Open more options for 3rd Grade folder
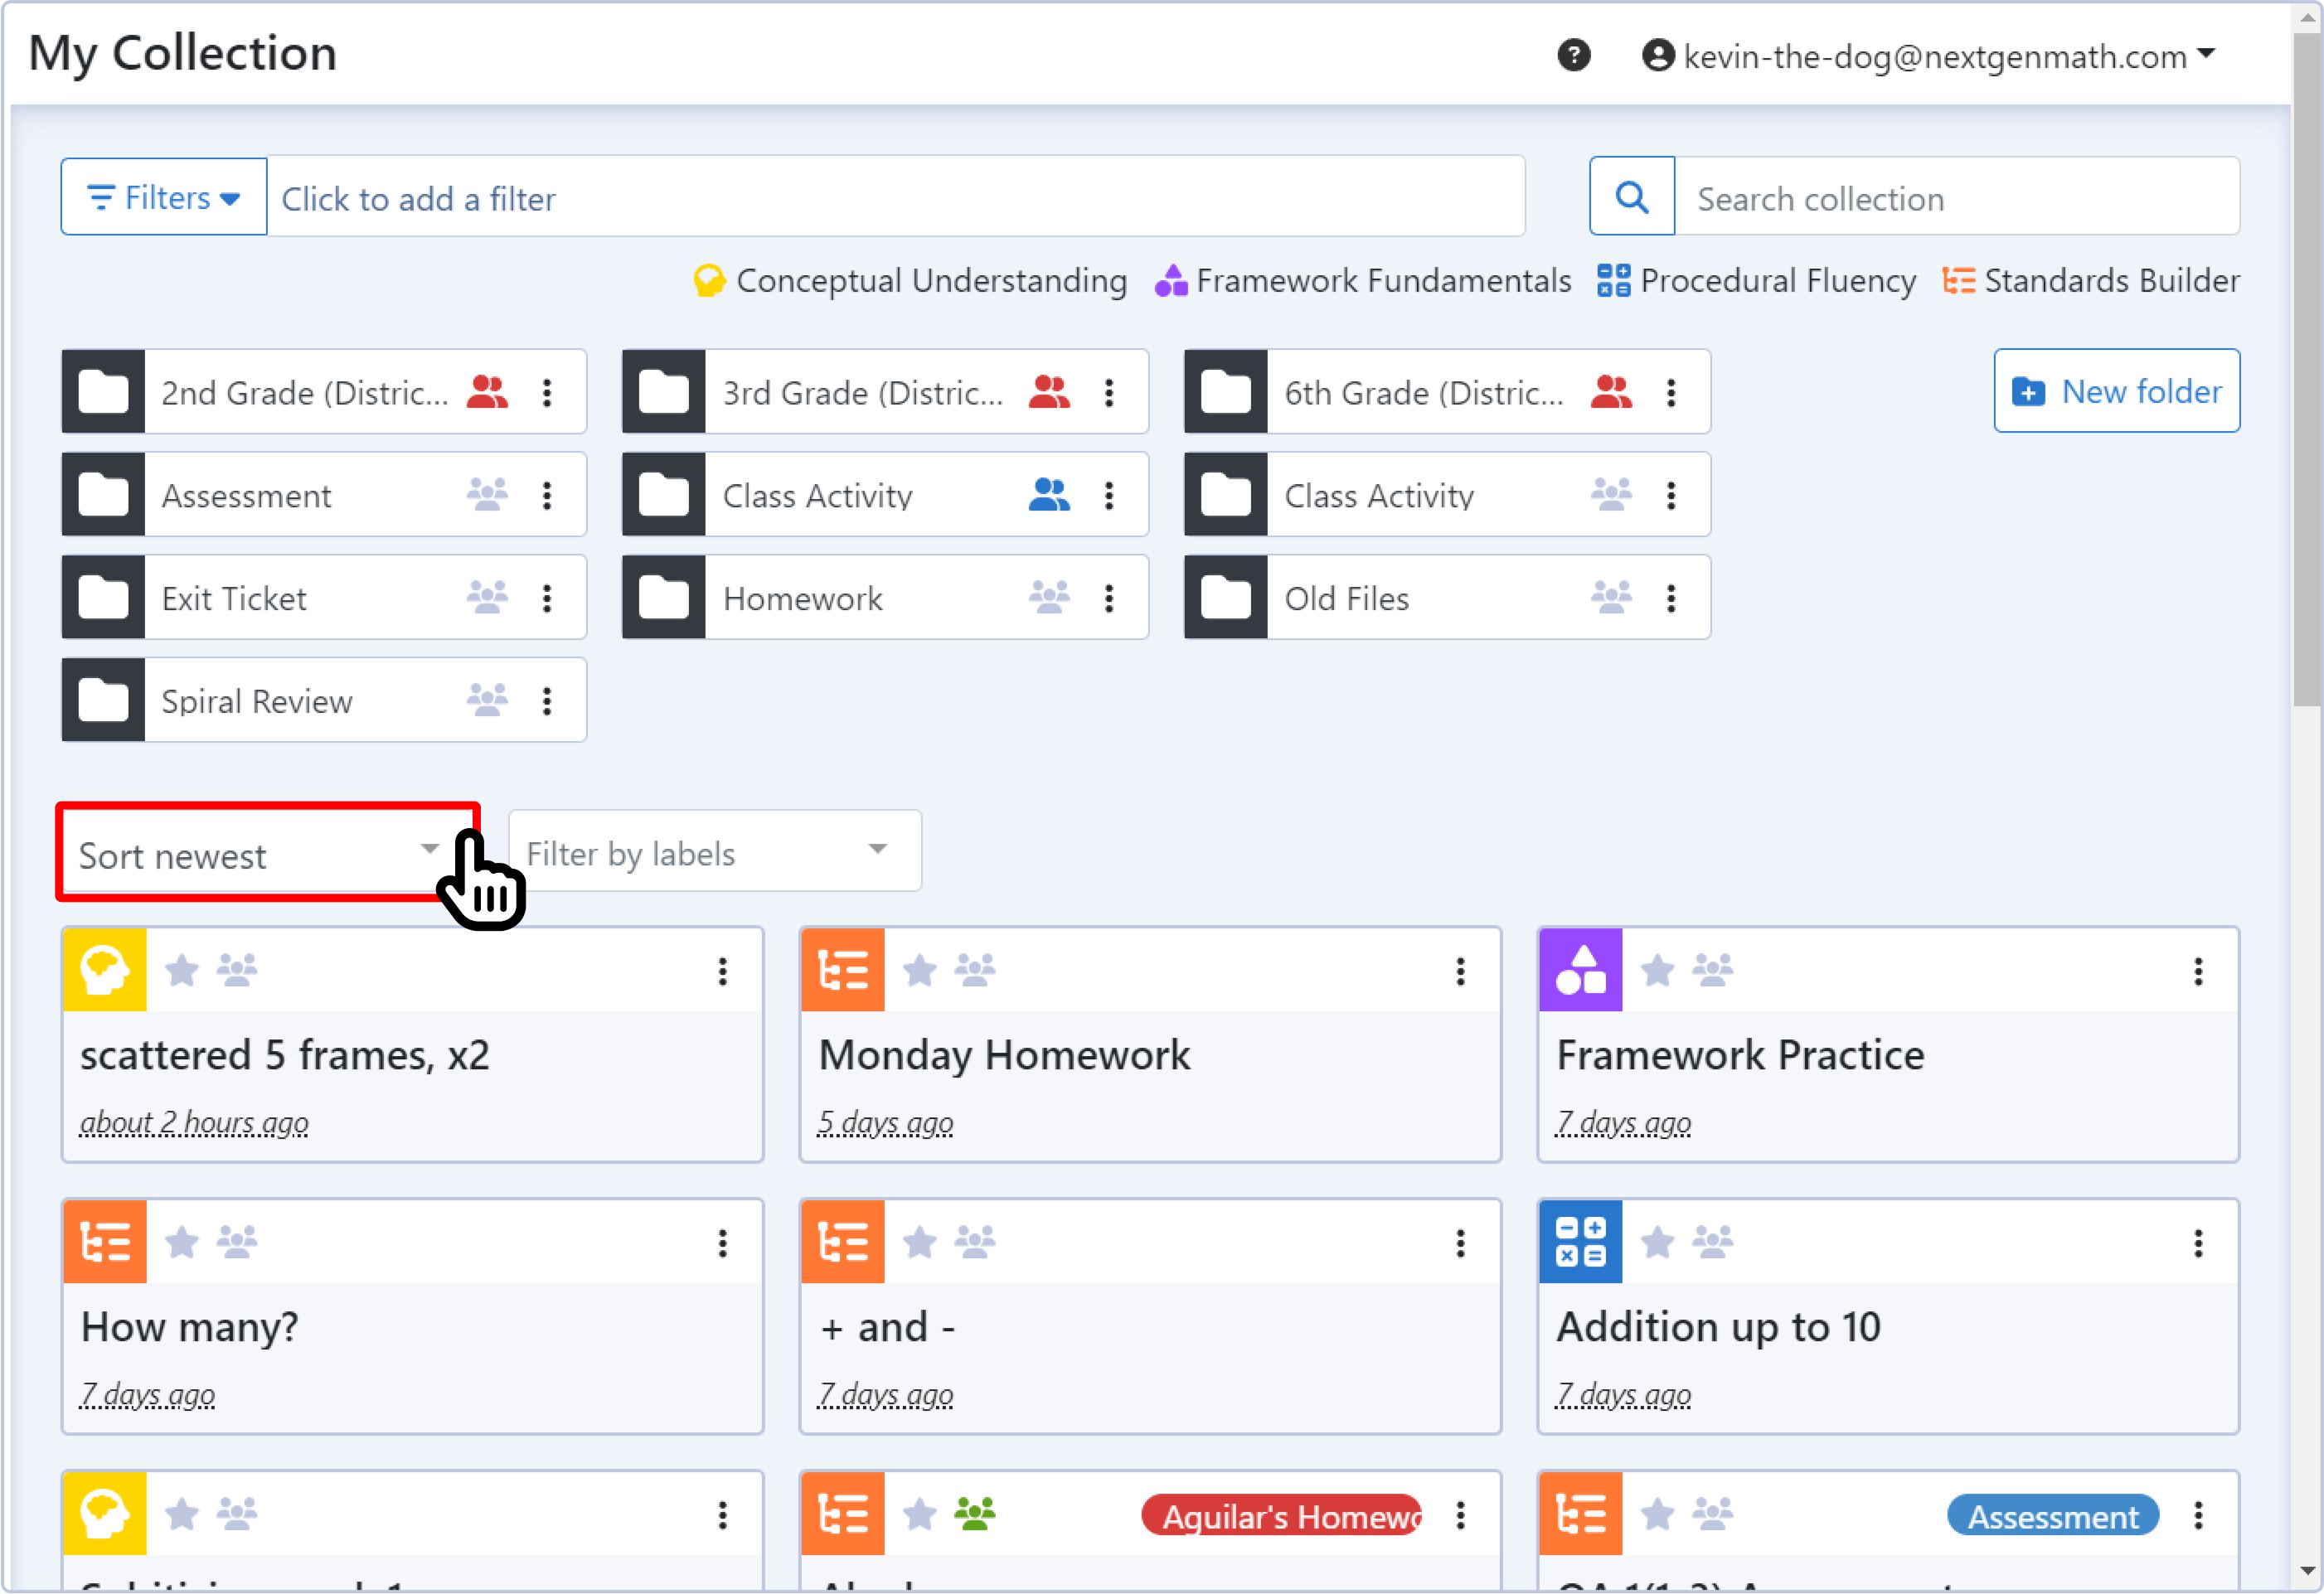2324x1594 pixels. pyautogui.click(x=1109, y=393)
